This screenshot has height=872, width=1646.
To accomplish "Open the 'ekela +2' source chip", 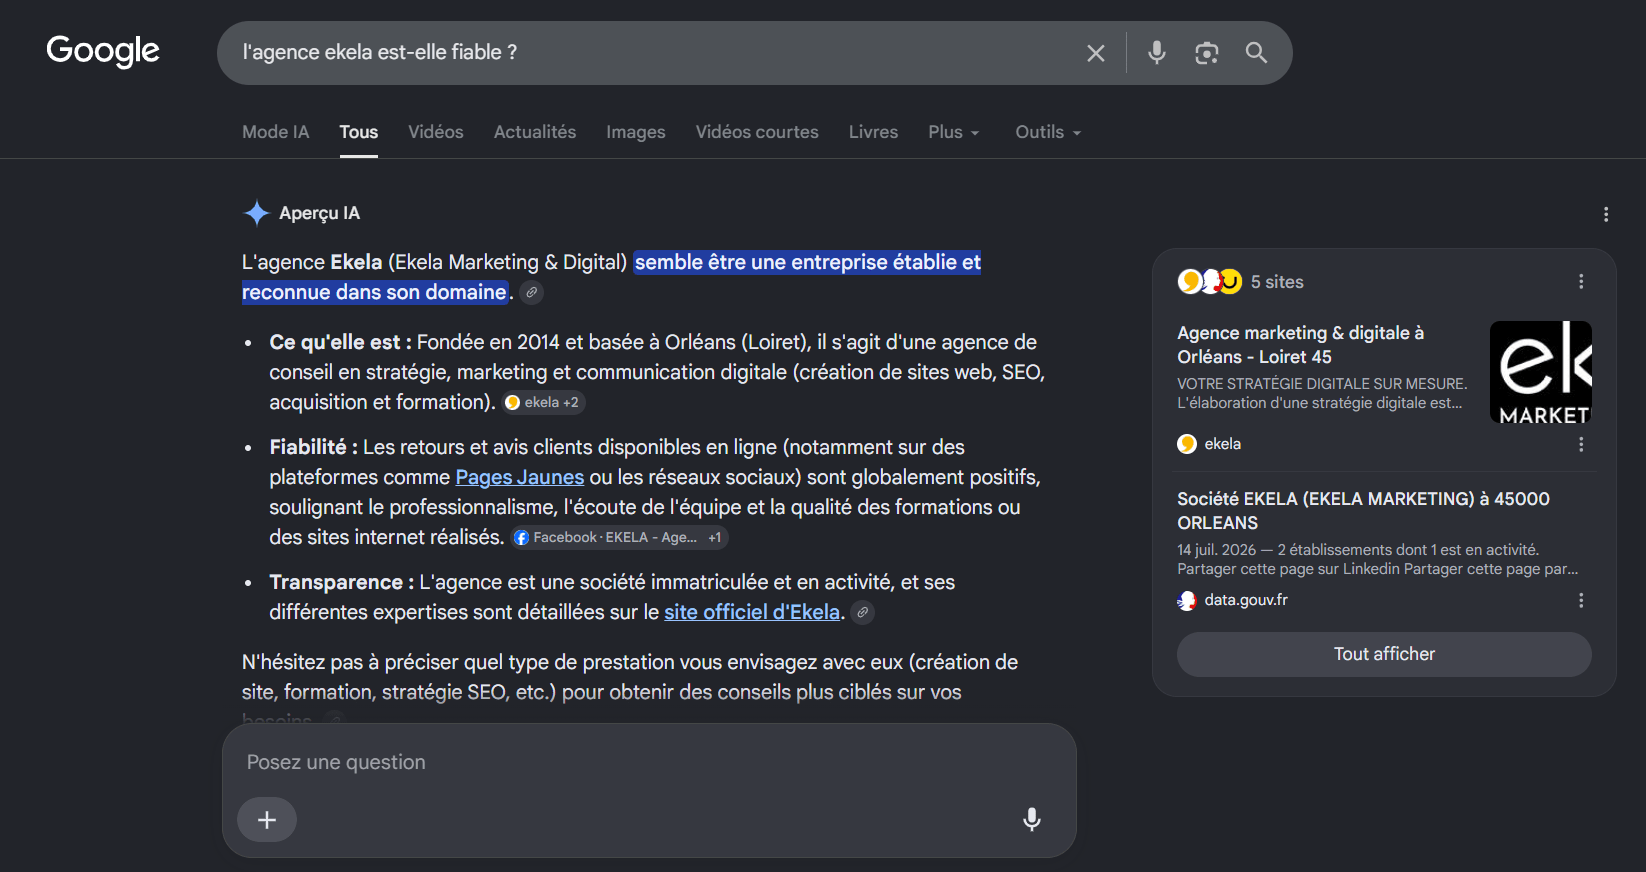I will pos(543,403).
